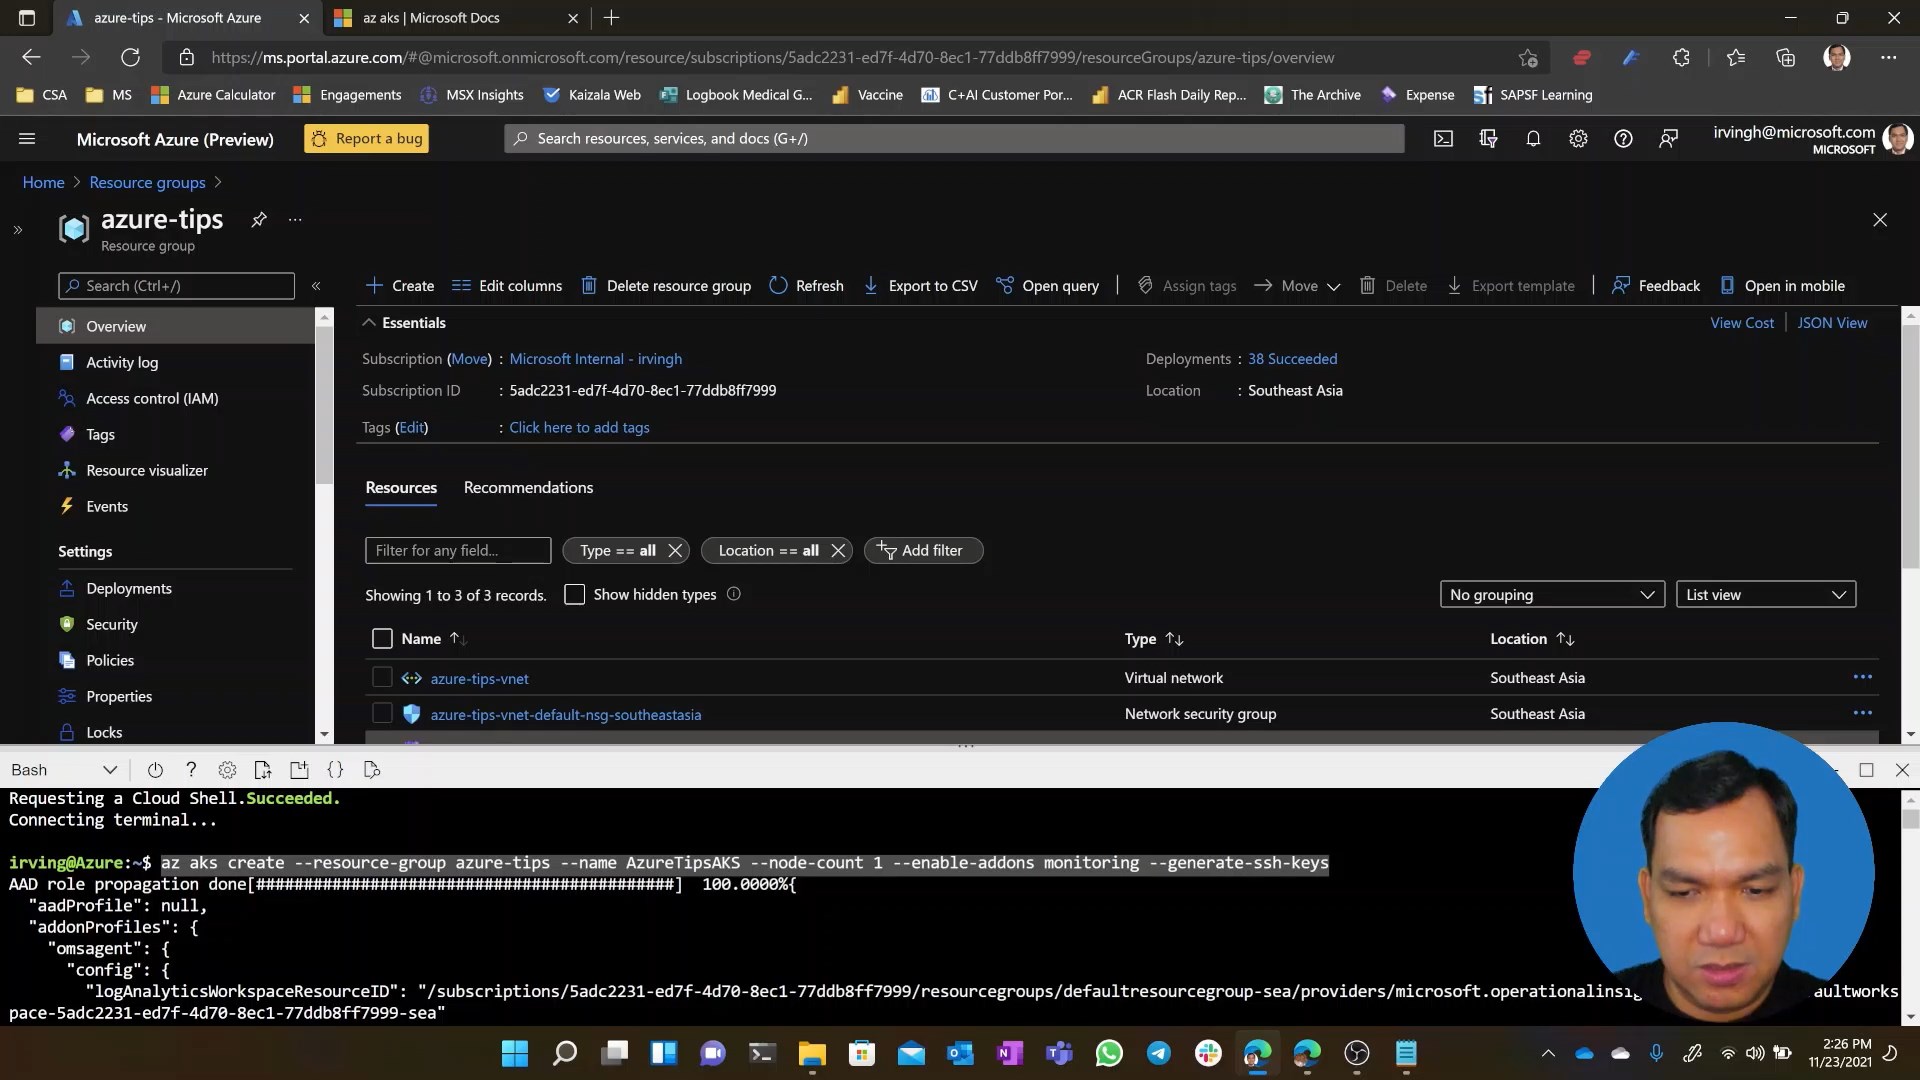Viewport: 1920px width, 1080px height.
Task: Open the azure-tips-vnet resource link
Action: [479, 678]
